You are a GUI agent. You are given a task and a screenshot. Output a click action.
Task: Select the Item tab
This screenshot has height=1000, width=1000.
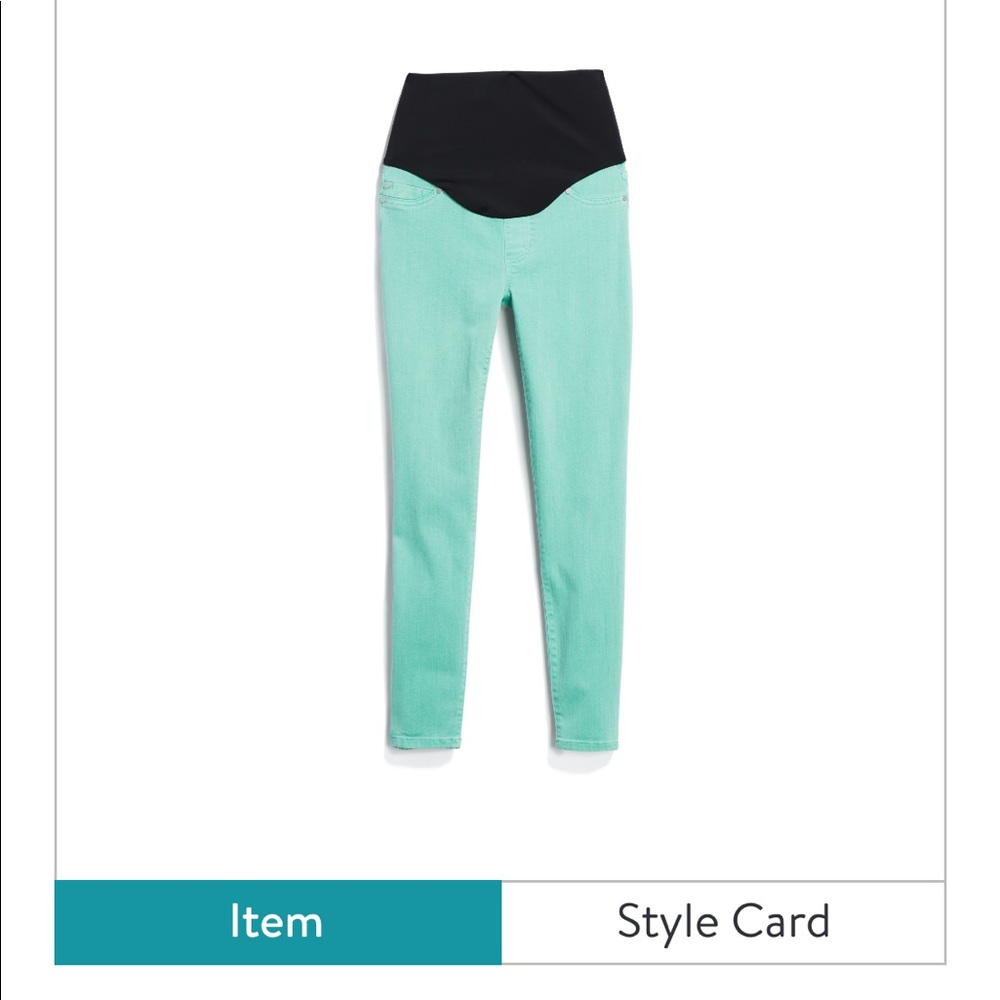278,922
